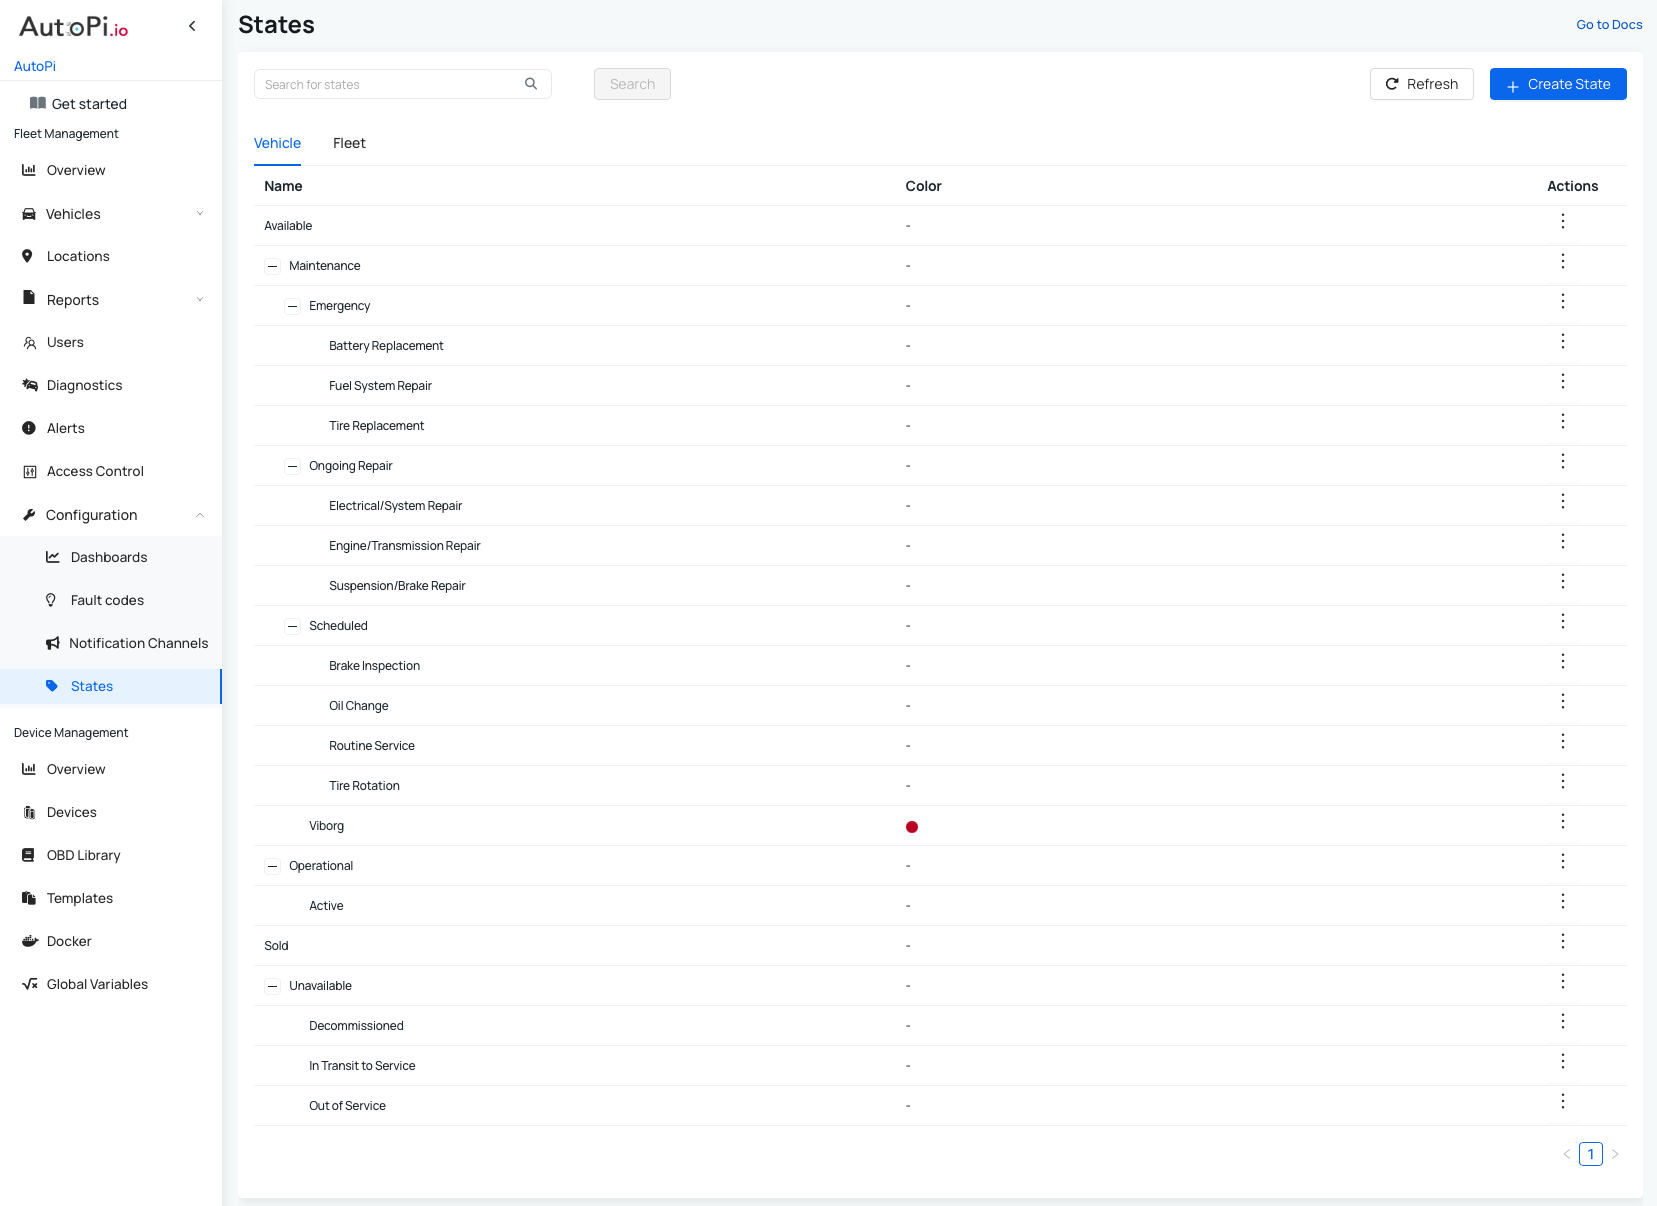
Task: Open actions menu for Emergency row
Action: point(1563,301)
